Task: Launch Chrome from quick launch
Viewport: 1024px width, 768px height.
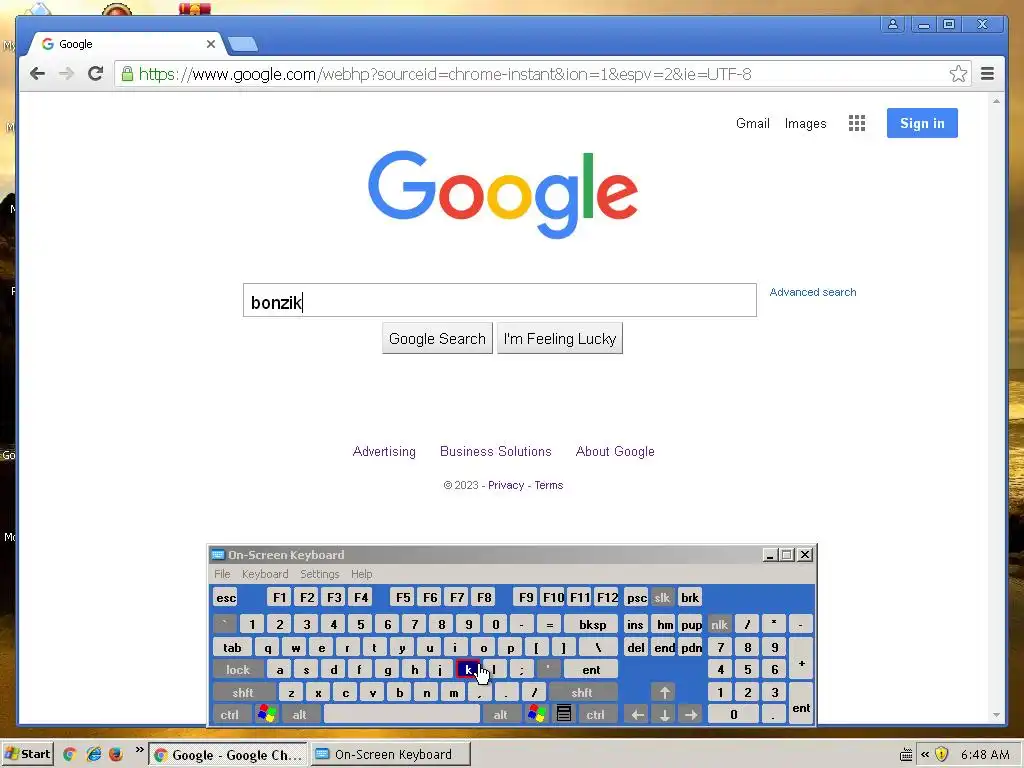Action: point(69,754)
